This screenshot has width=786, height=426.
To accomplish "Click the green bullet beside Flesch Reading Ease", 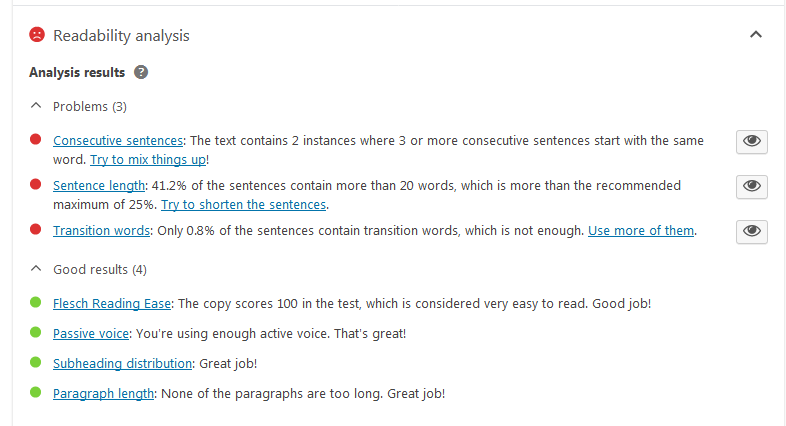I will 36,302.
